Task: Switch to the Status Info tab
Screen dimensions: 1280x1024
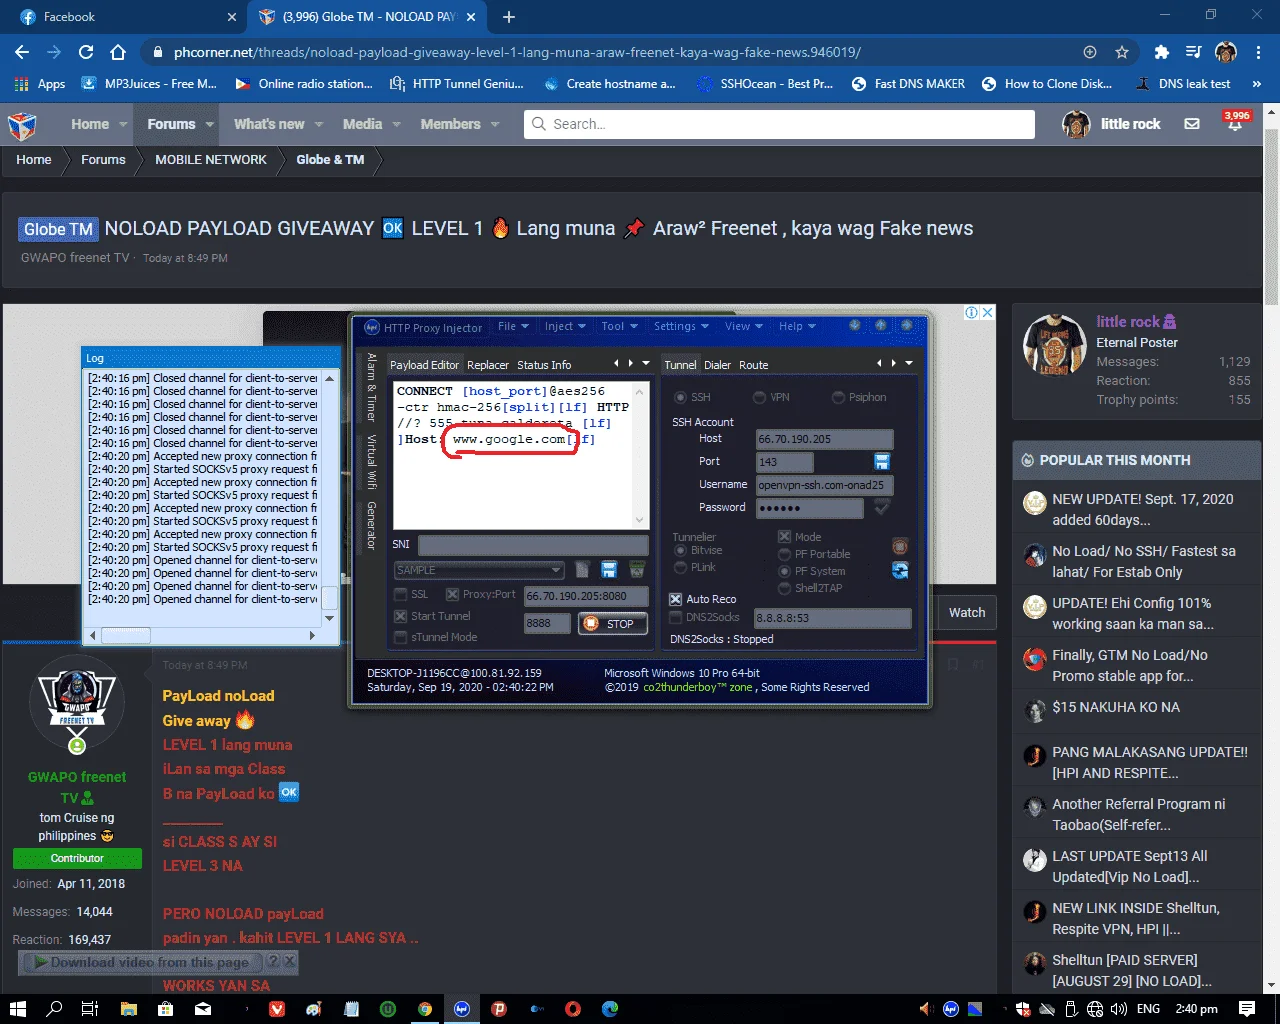Action: click(544, 365)
